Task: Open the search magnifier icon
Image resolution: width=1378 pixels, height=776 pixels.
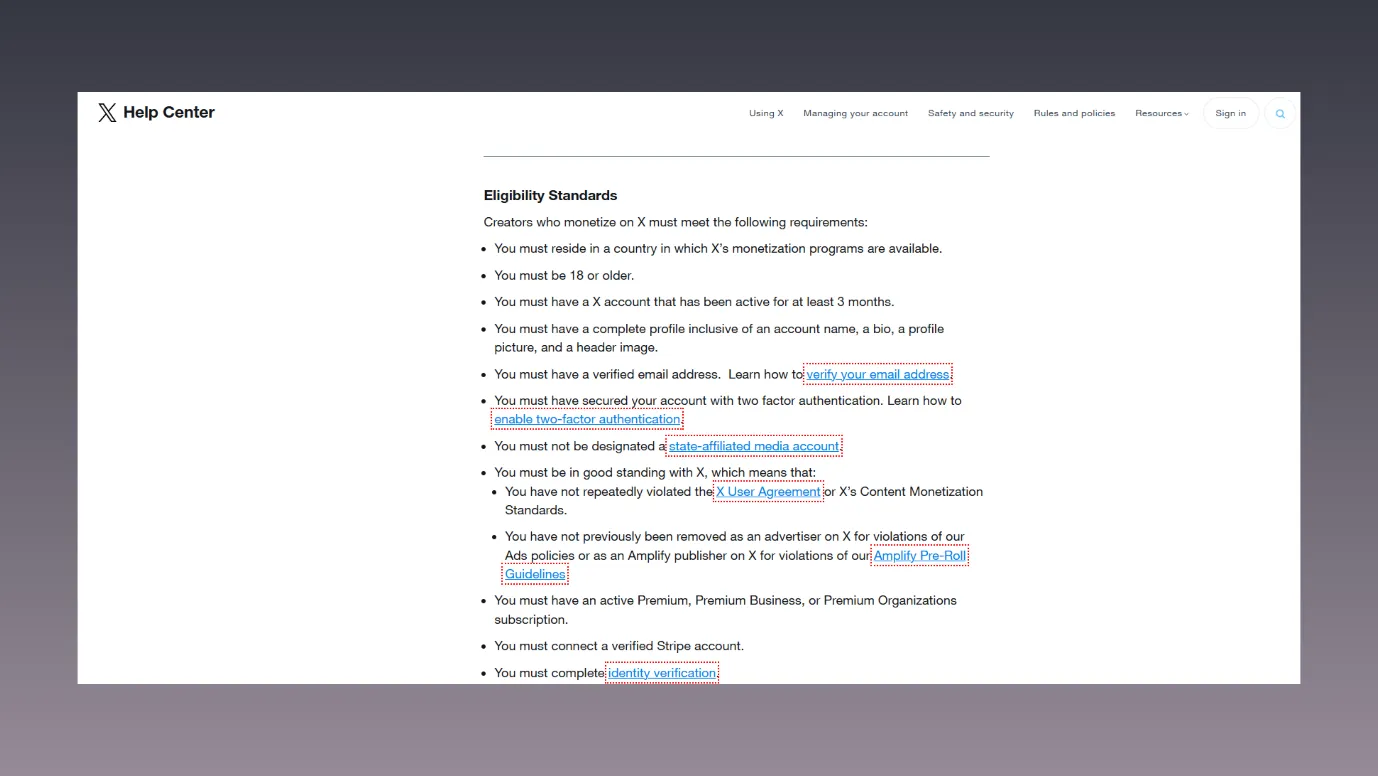Action: coord(1280,114)
